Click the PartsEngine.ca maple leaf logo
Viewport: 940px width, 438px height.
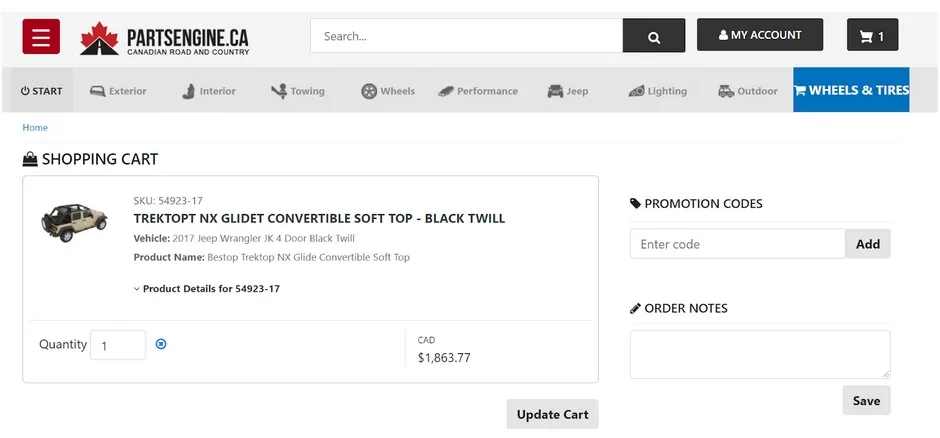(165, 39)
